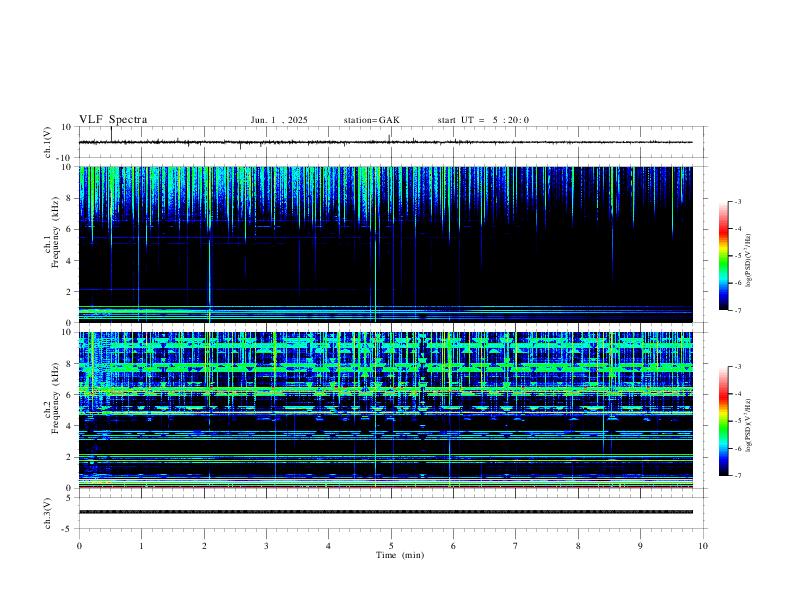
Task: Click time axis tick label "8"
Action: (x=578, y=546)
